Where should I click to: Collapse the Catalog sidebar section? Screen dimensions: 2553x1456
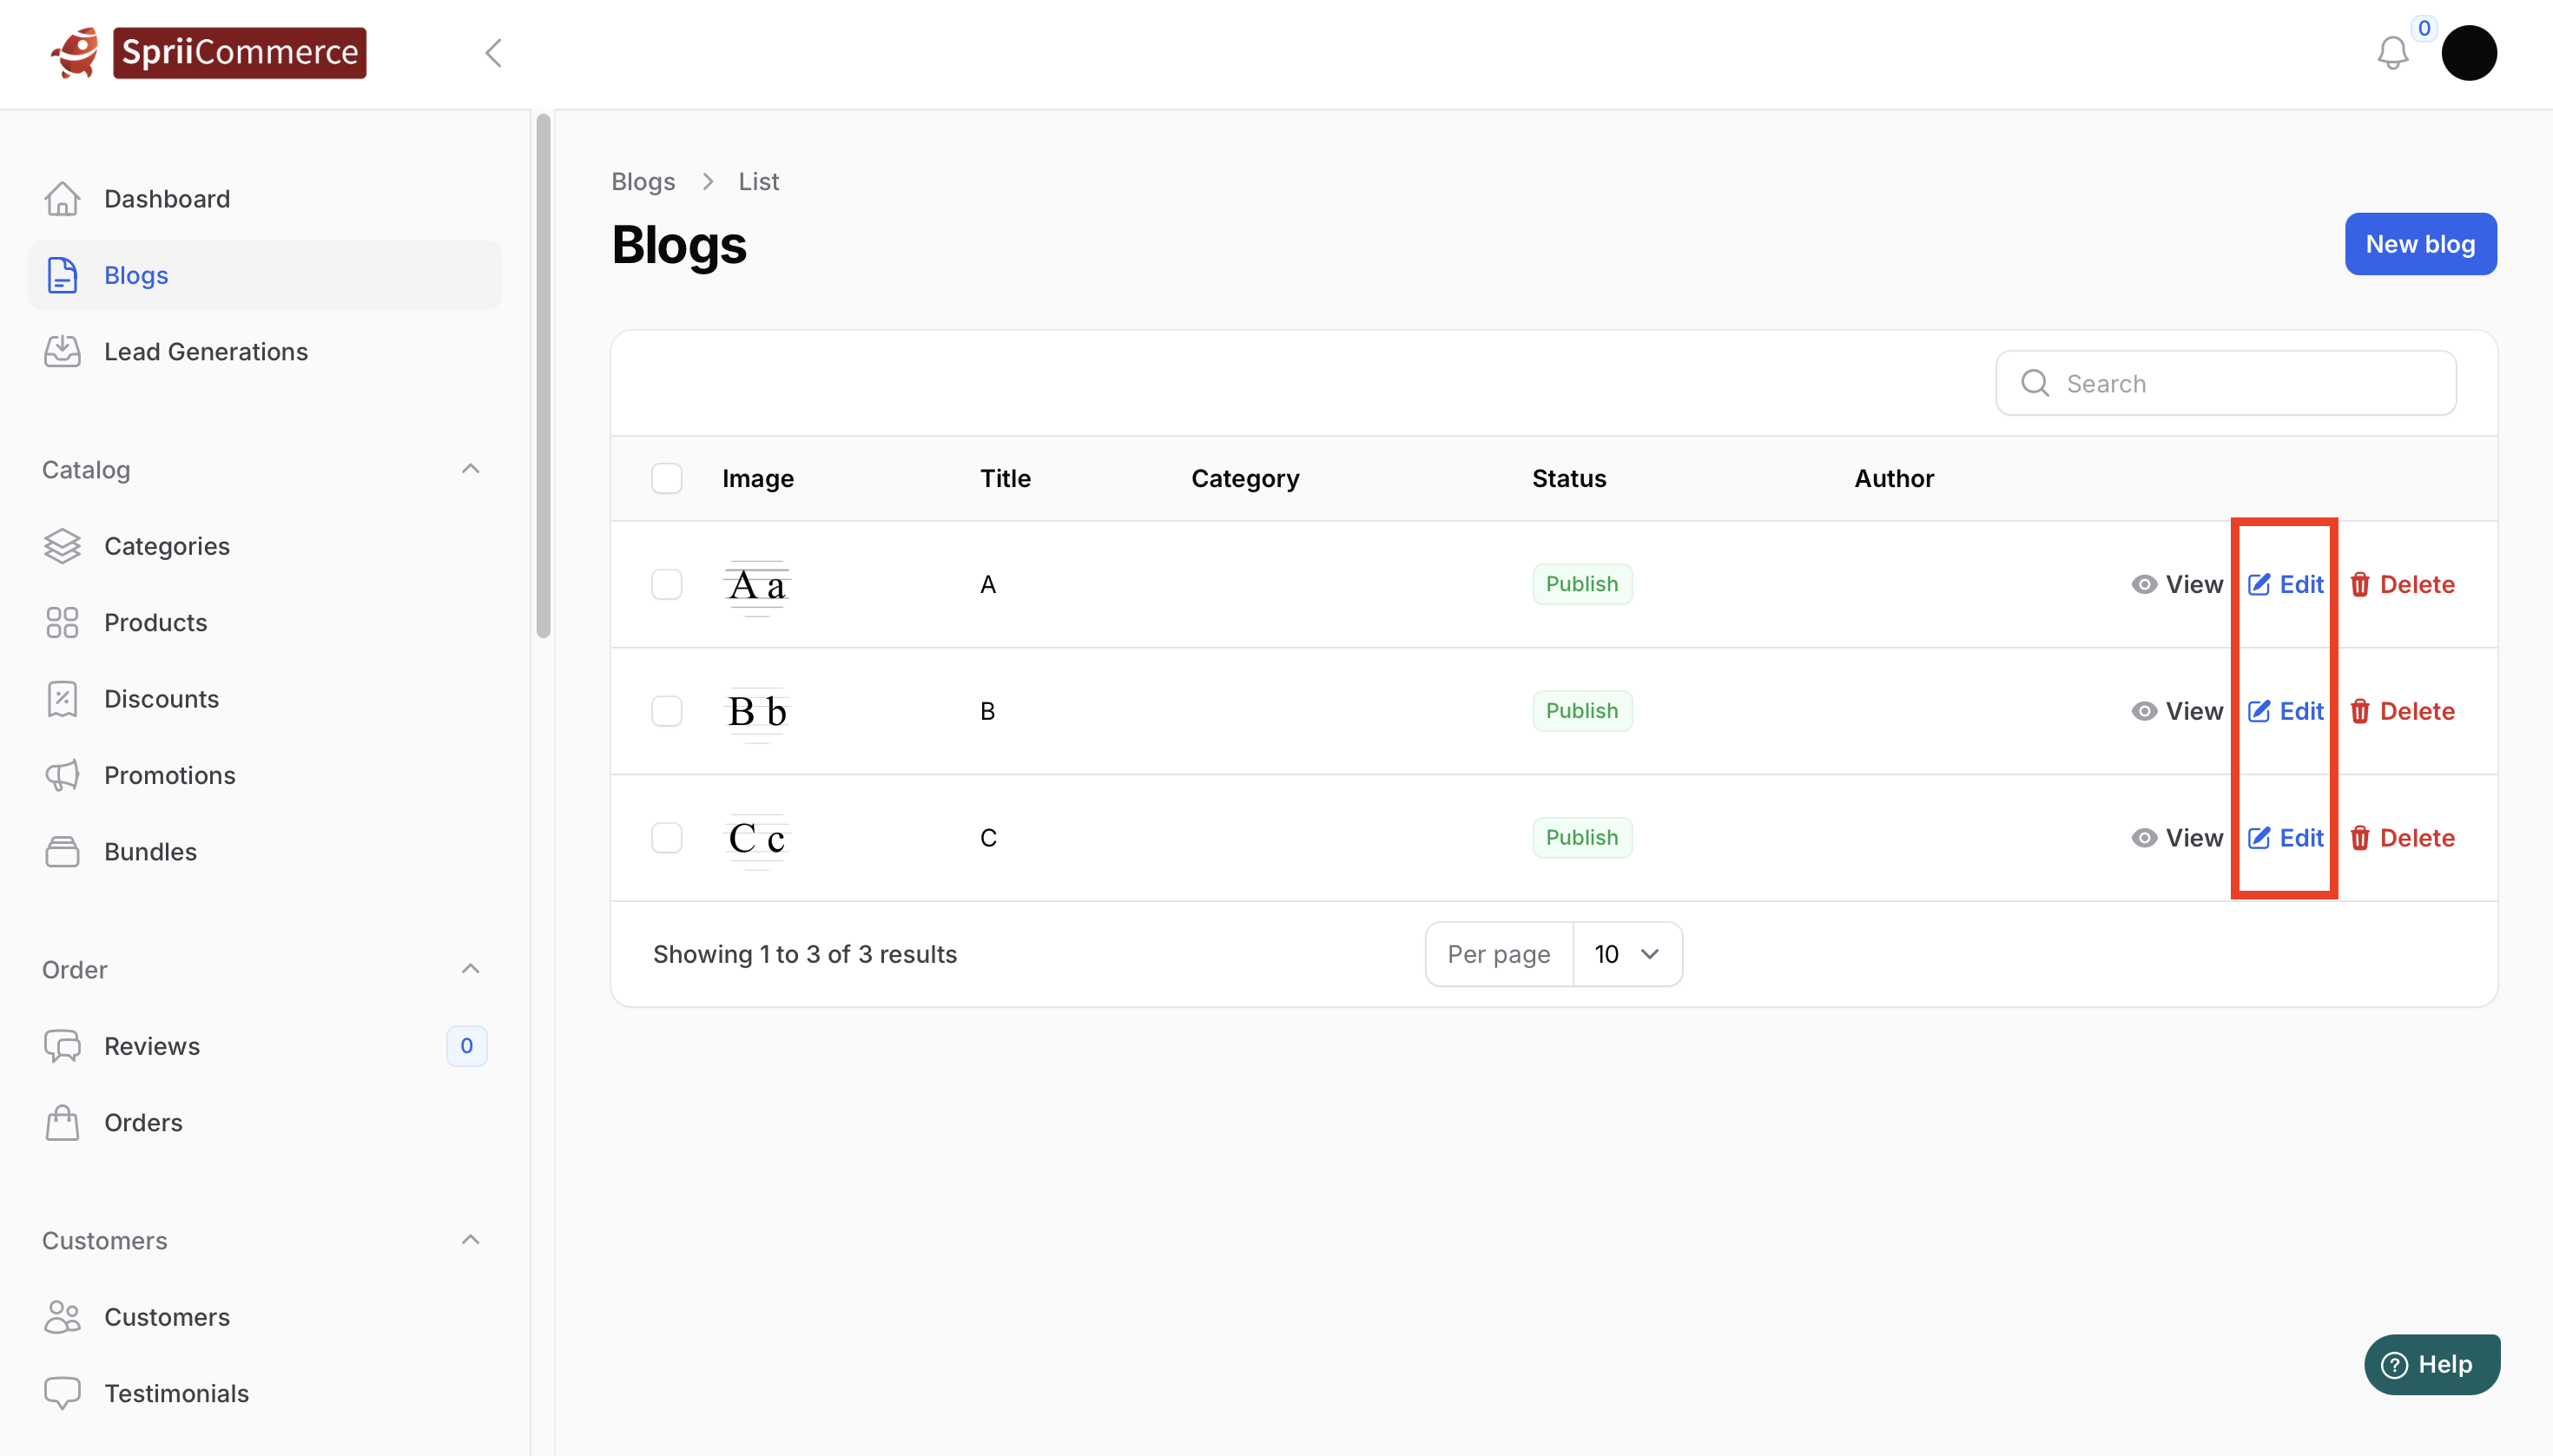point(470,469)
